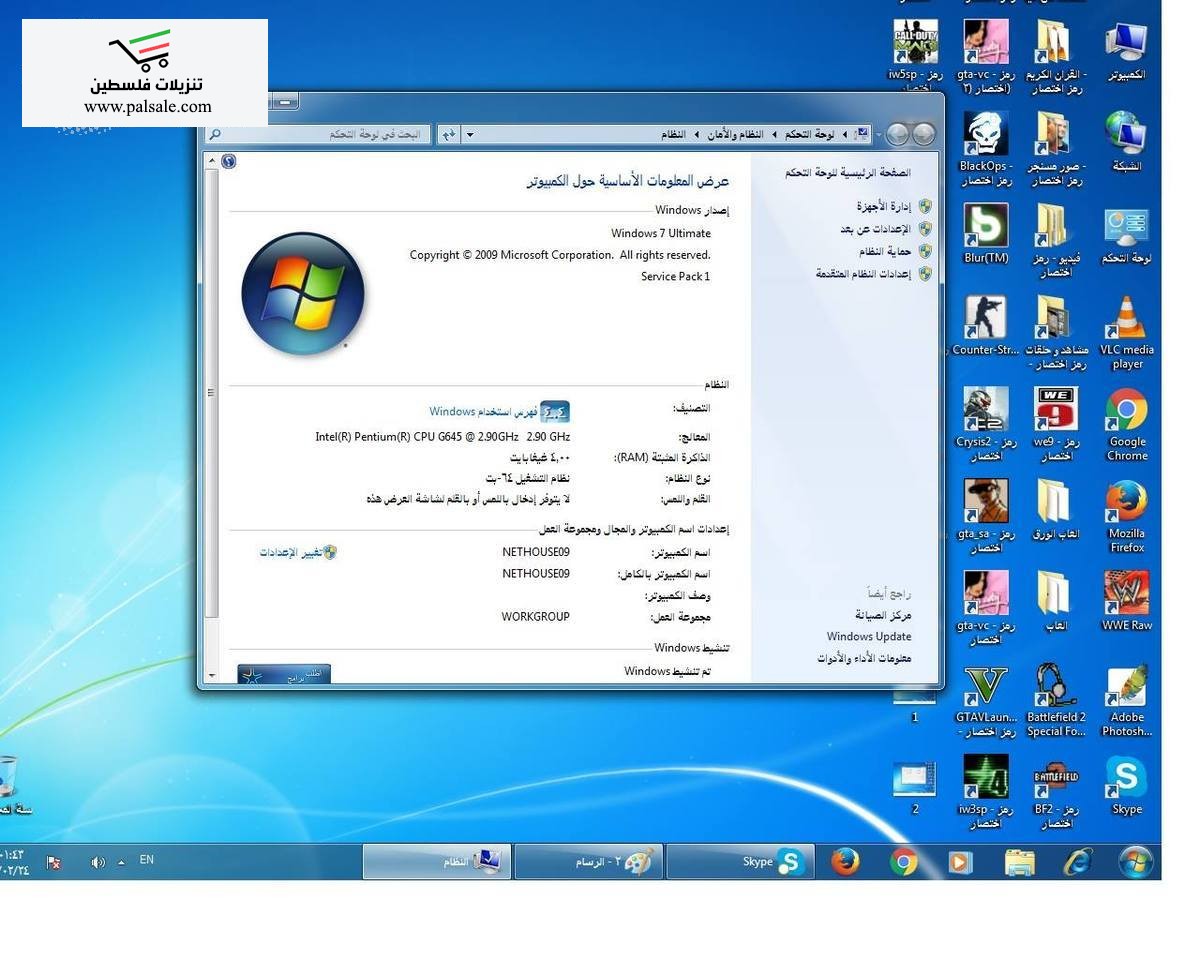Click the scrollbar down arrow in the System window

[211, 675]
